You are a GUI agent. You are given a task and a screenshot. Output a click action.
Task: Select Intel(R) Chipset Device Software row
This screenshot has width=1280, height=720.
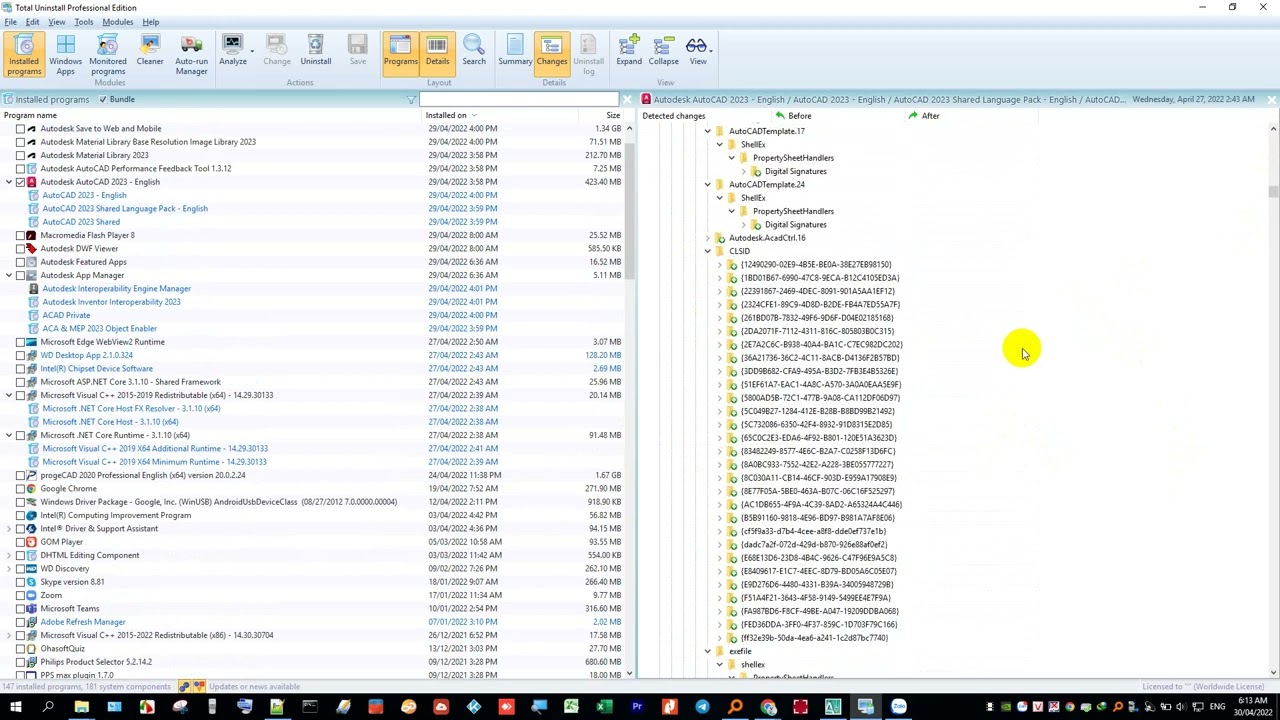pyautogui.click(x=312, y=368)
